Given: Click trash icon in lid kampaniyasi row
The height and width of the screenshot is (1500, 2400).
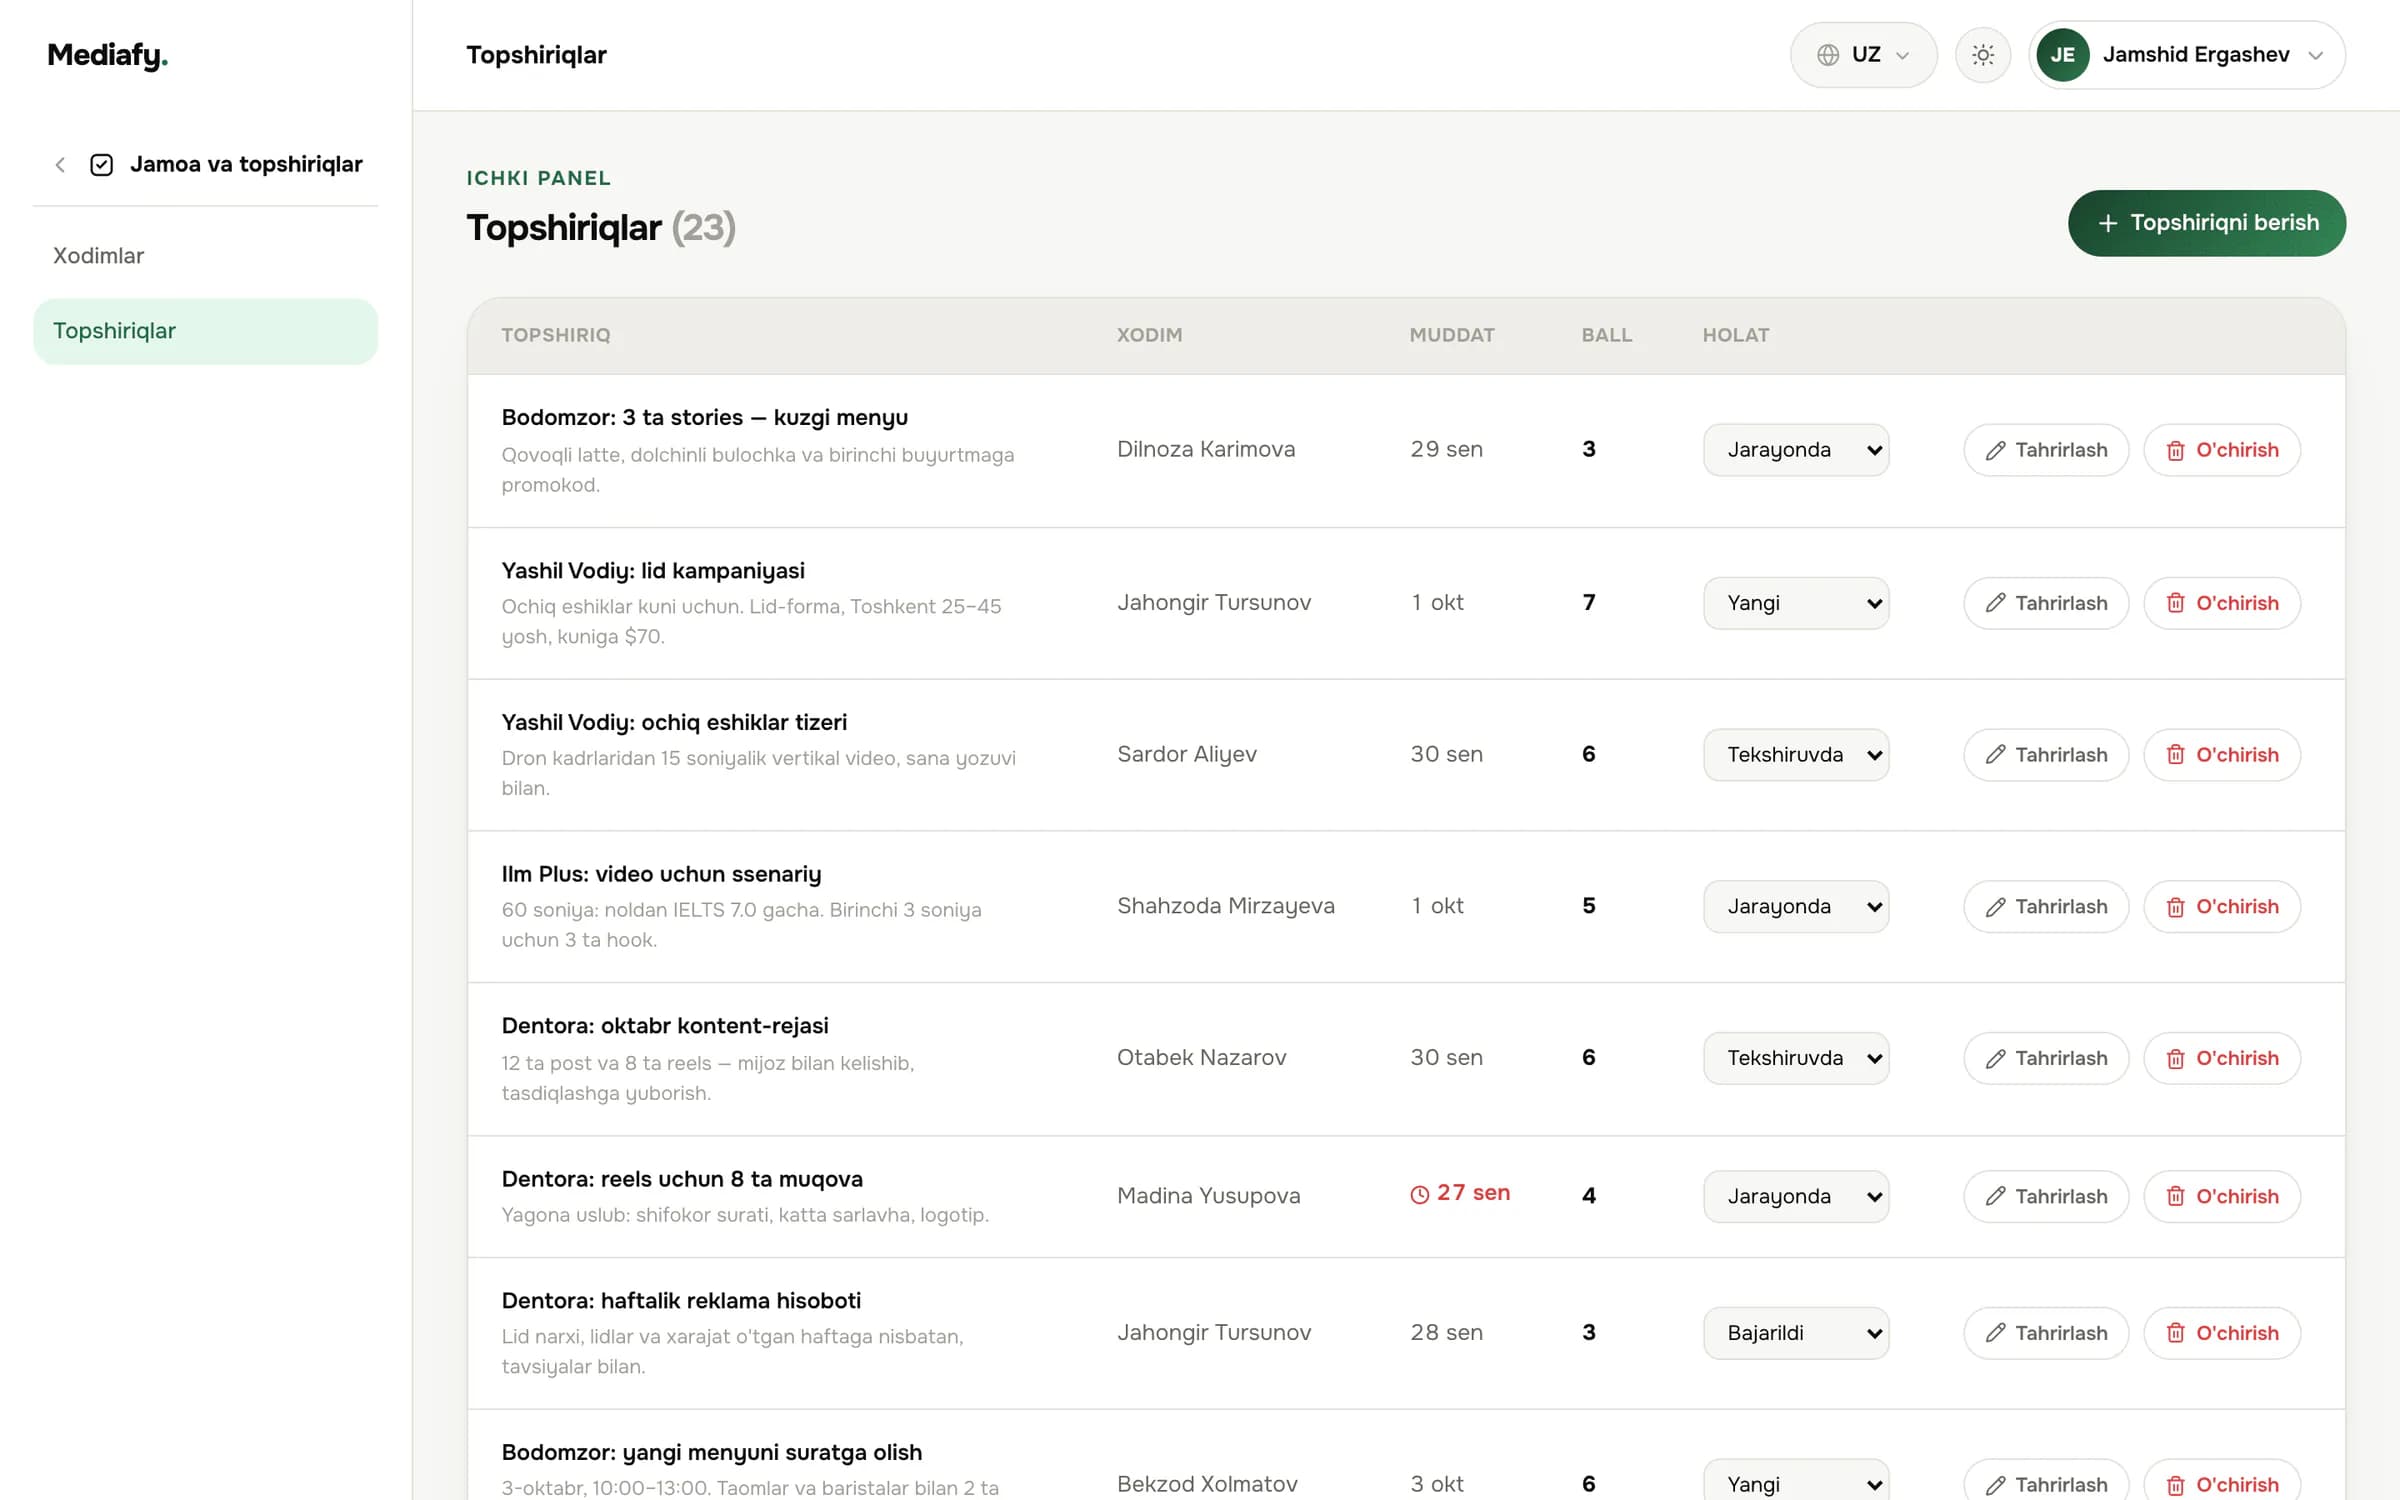Looking at the screenshot, I should point(2175,603).
